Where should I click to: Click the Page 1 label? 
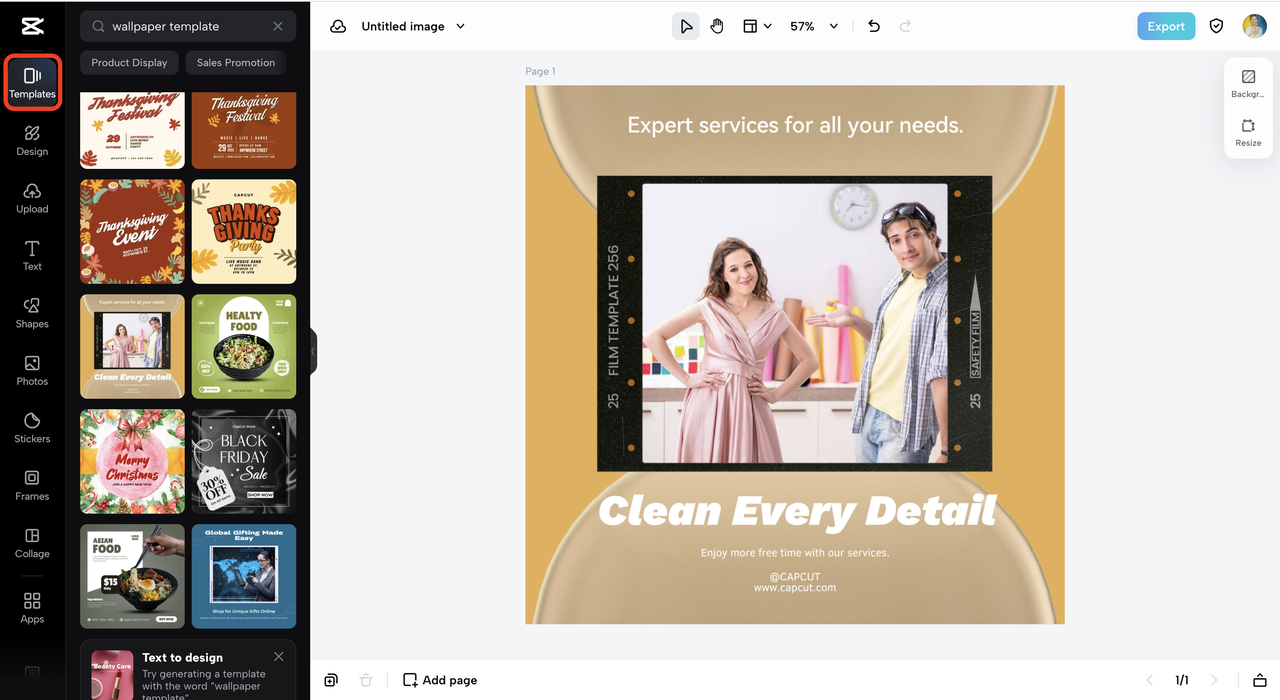(x=540, y=71)
